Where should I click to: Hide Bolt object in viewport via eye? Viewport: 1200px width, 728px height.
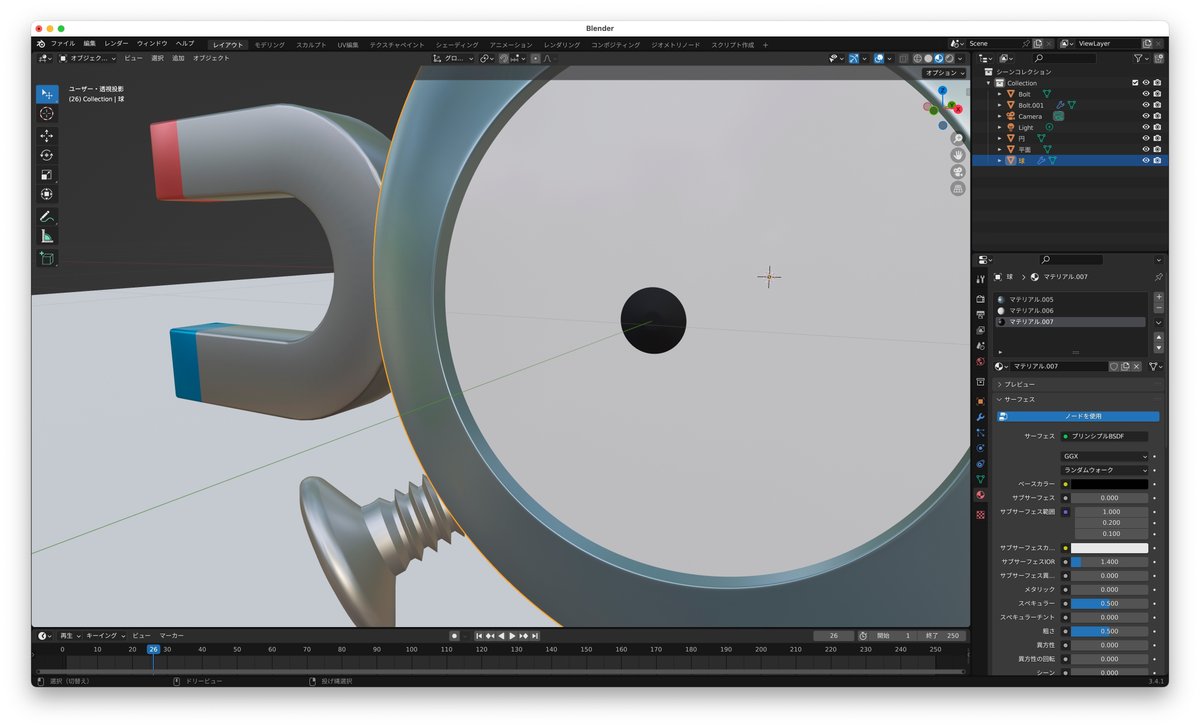[x=1146, y=94]
